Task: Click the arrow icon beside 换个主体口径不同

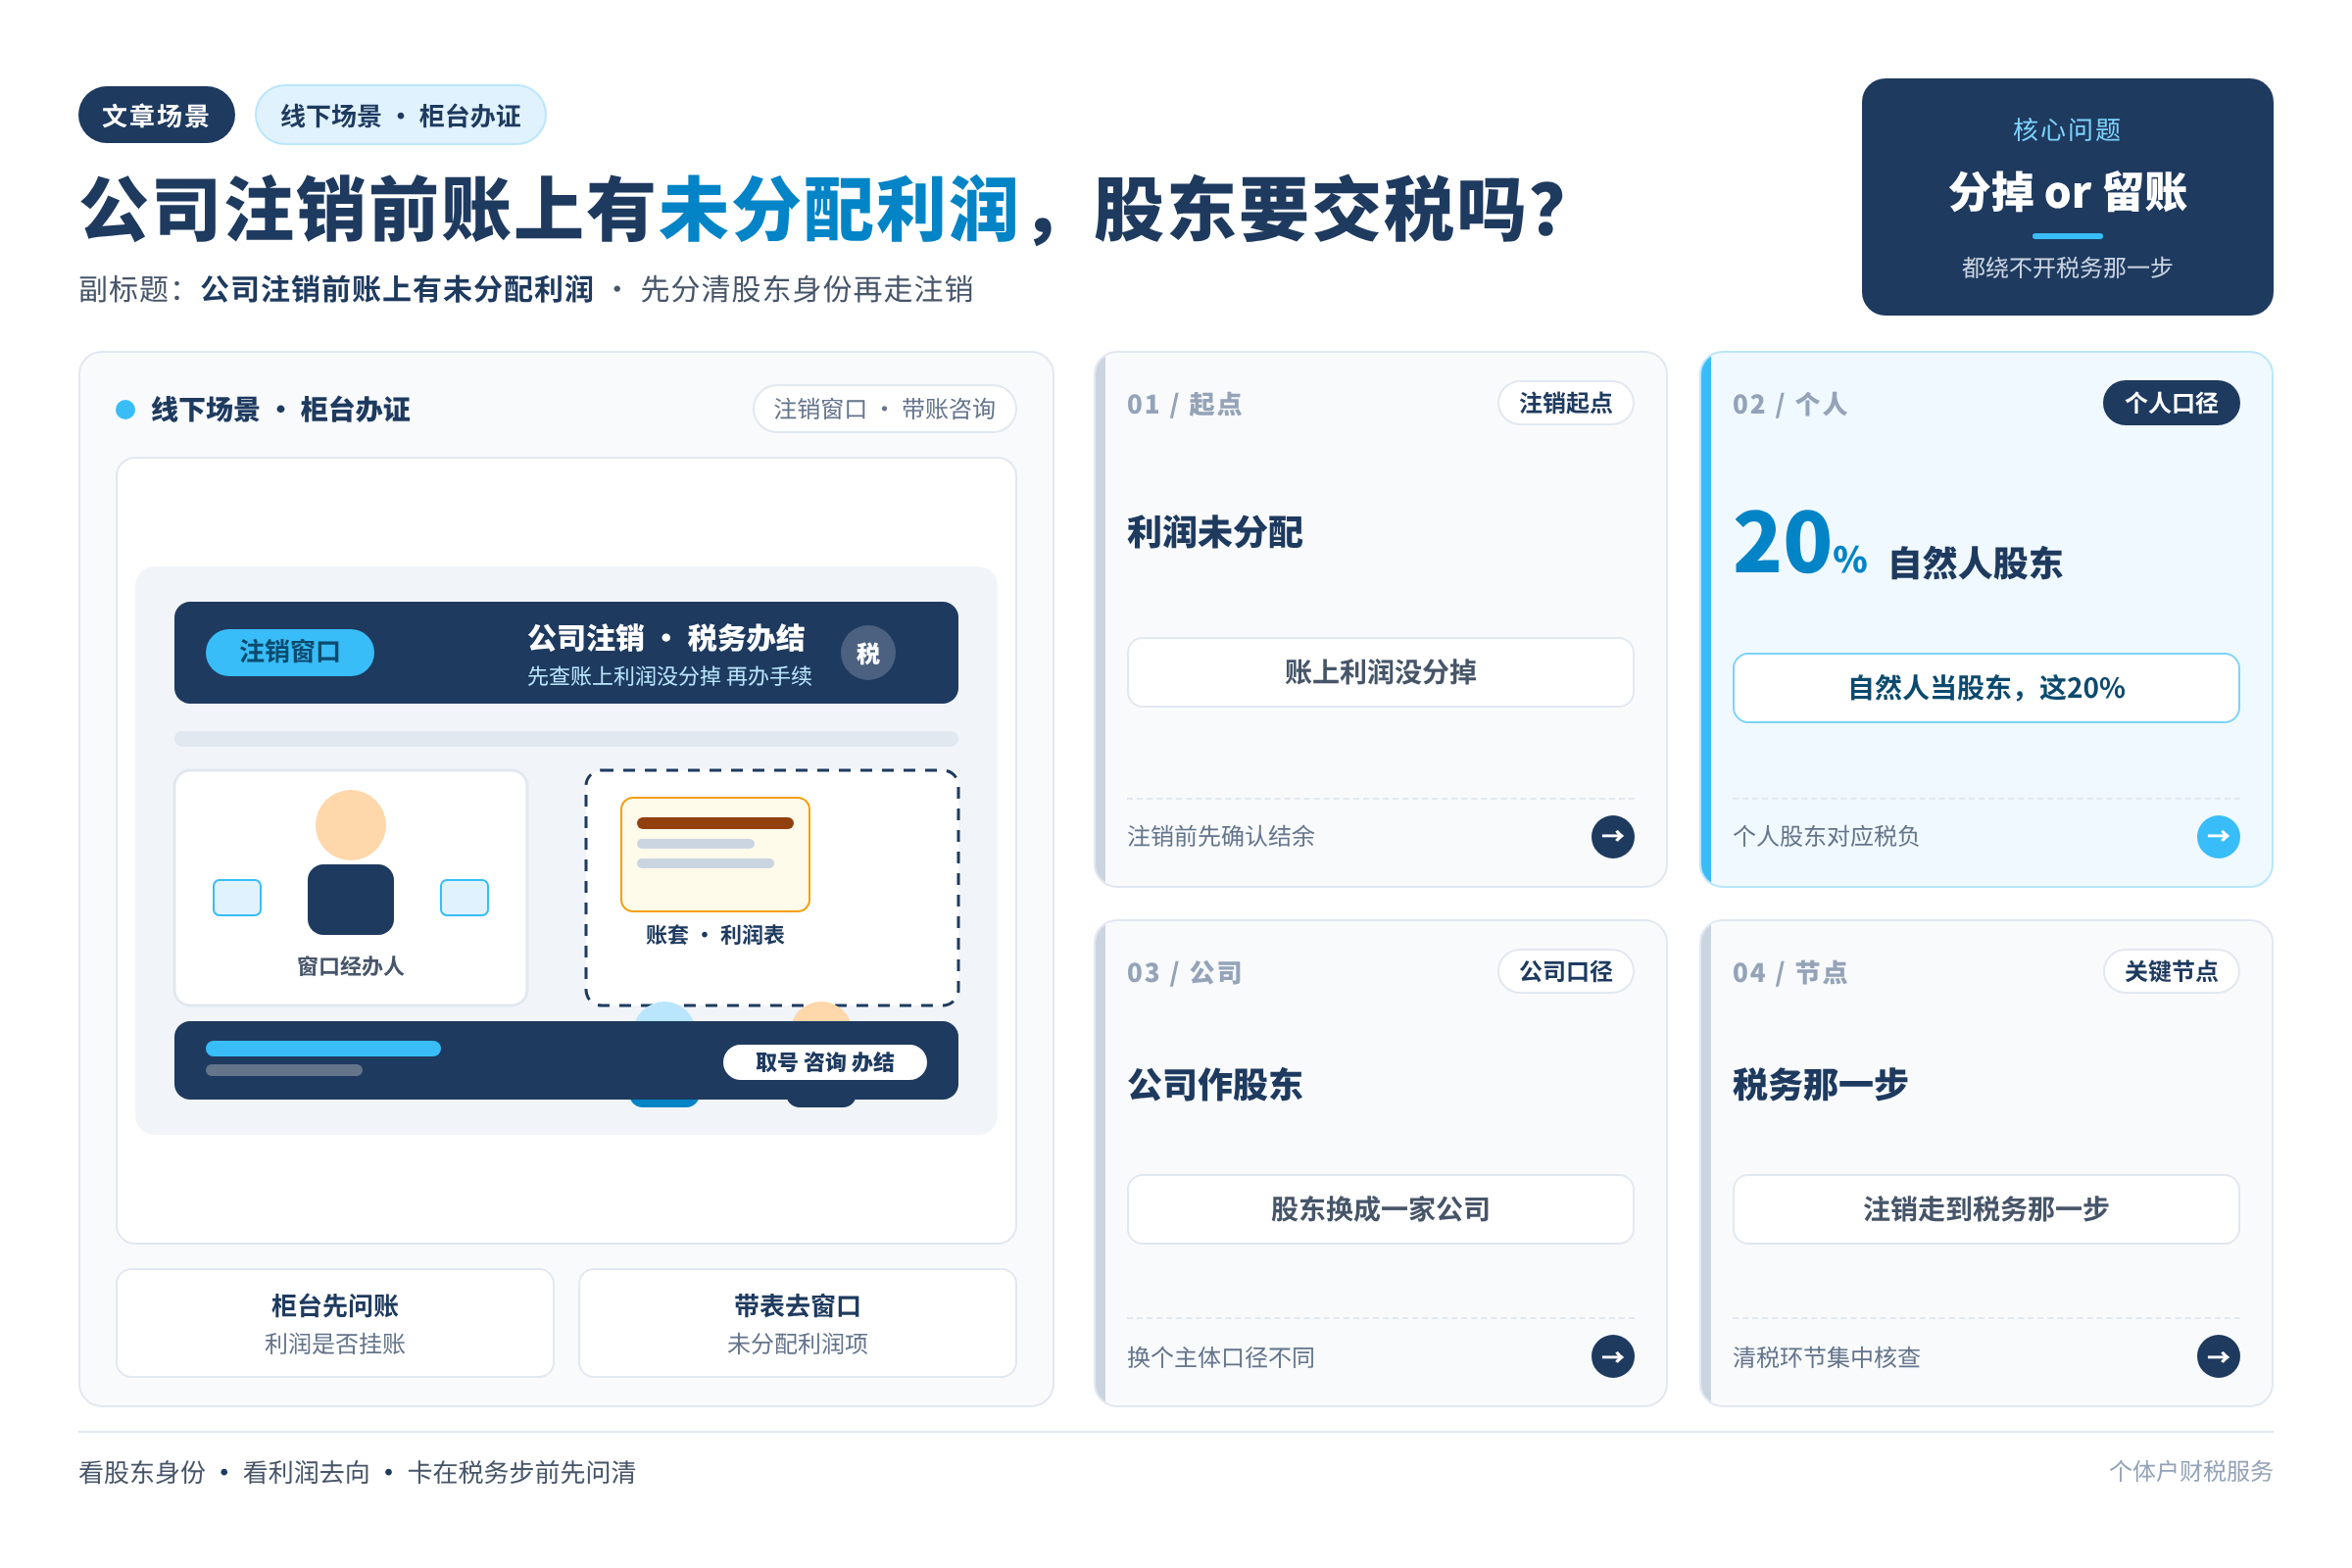Action: pyautogui.click(x=1612, y=1356)
